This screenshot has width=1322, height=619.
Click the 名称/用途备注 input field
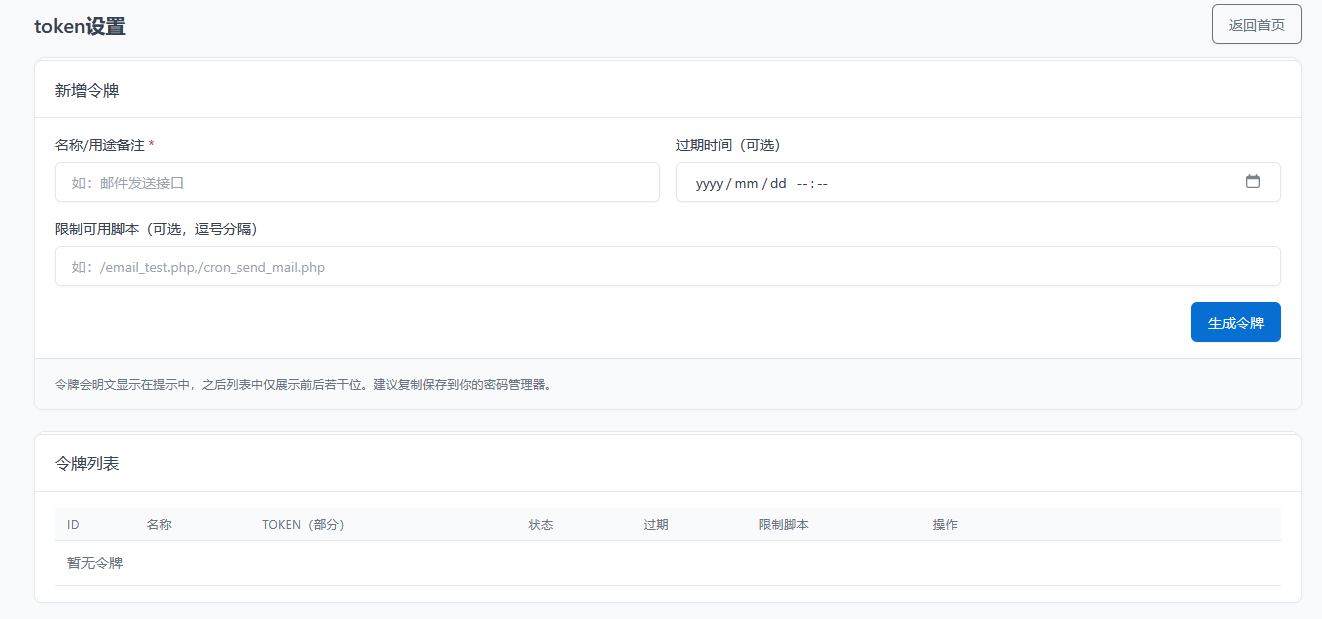[357, 182]
